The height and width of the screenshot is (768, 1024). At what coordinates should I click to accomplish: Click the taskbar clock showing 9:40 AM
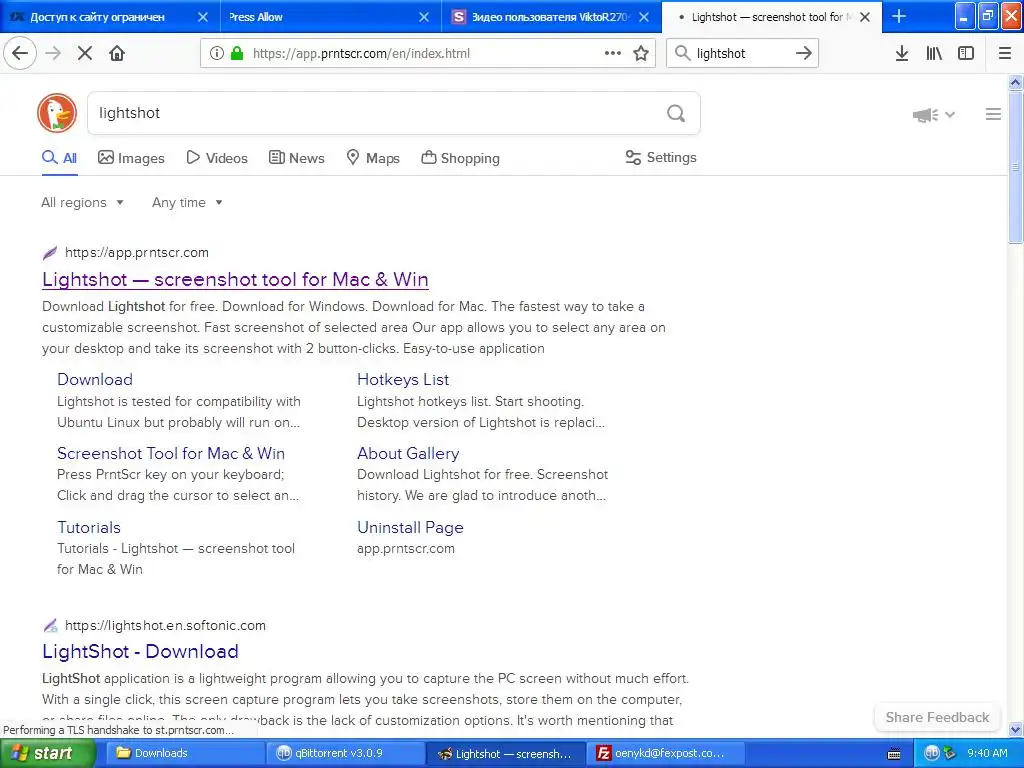[987, 753]
